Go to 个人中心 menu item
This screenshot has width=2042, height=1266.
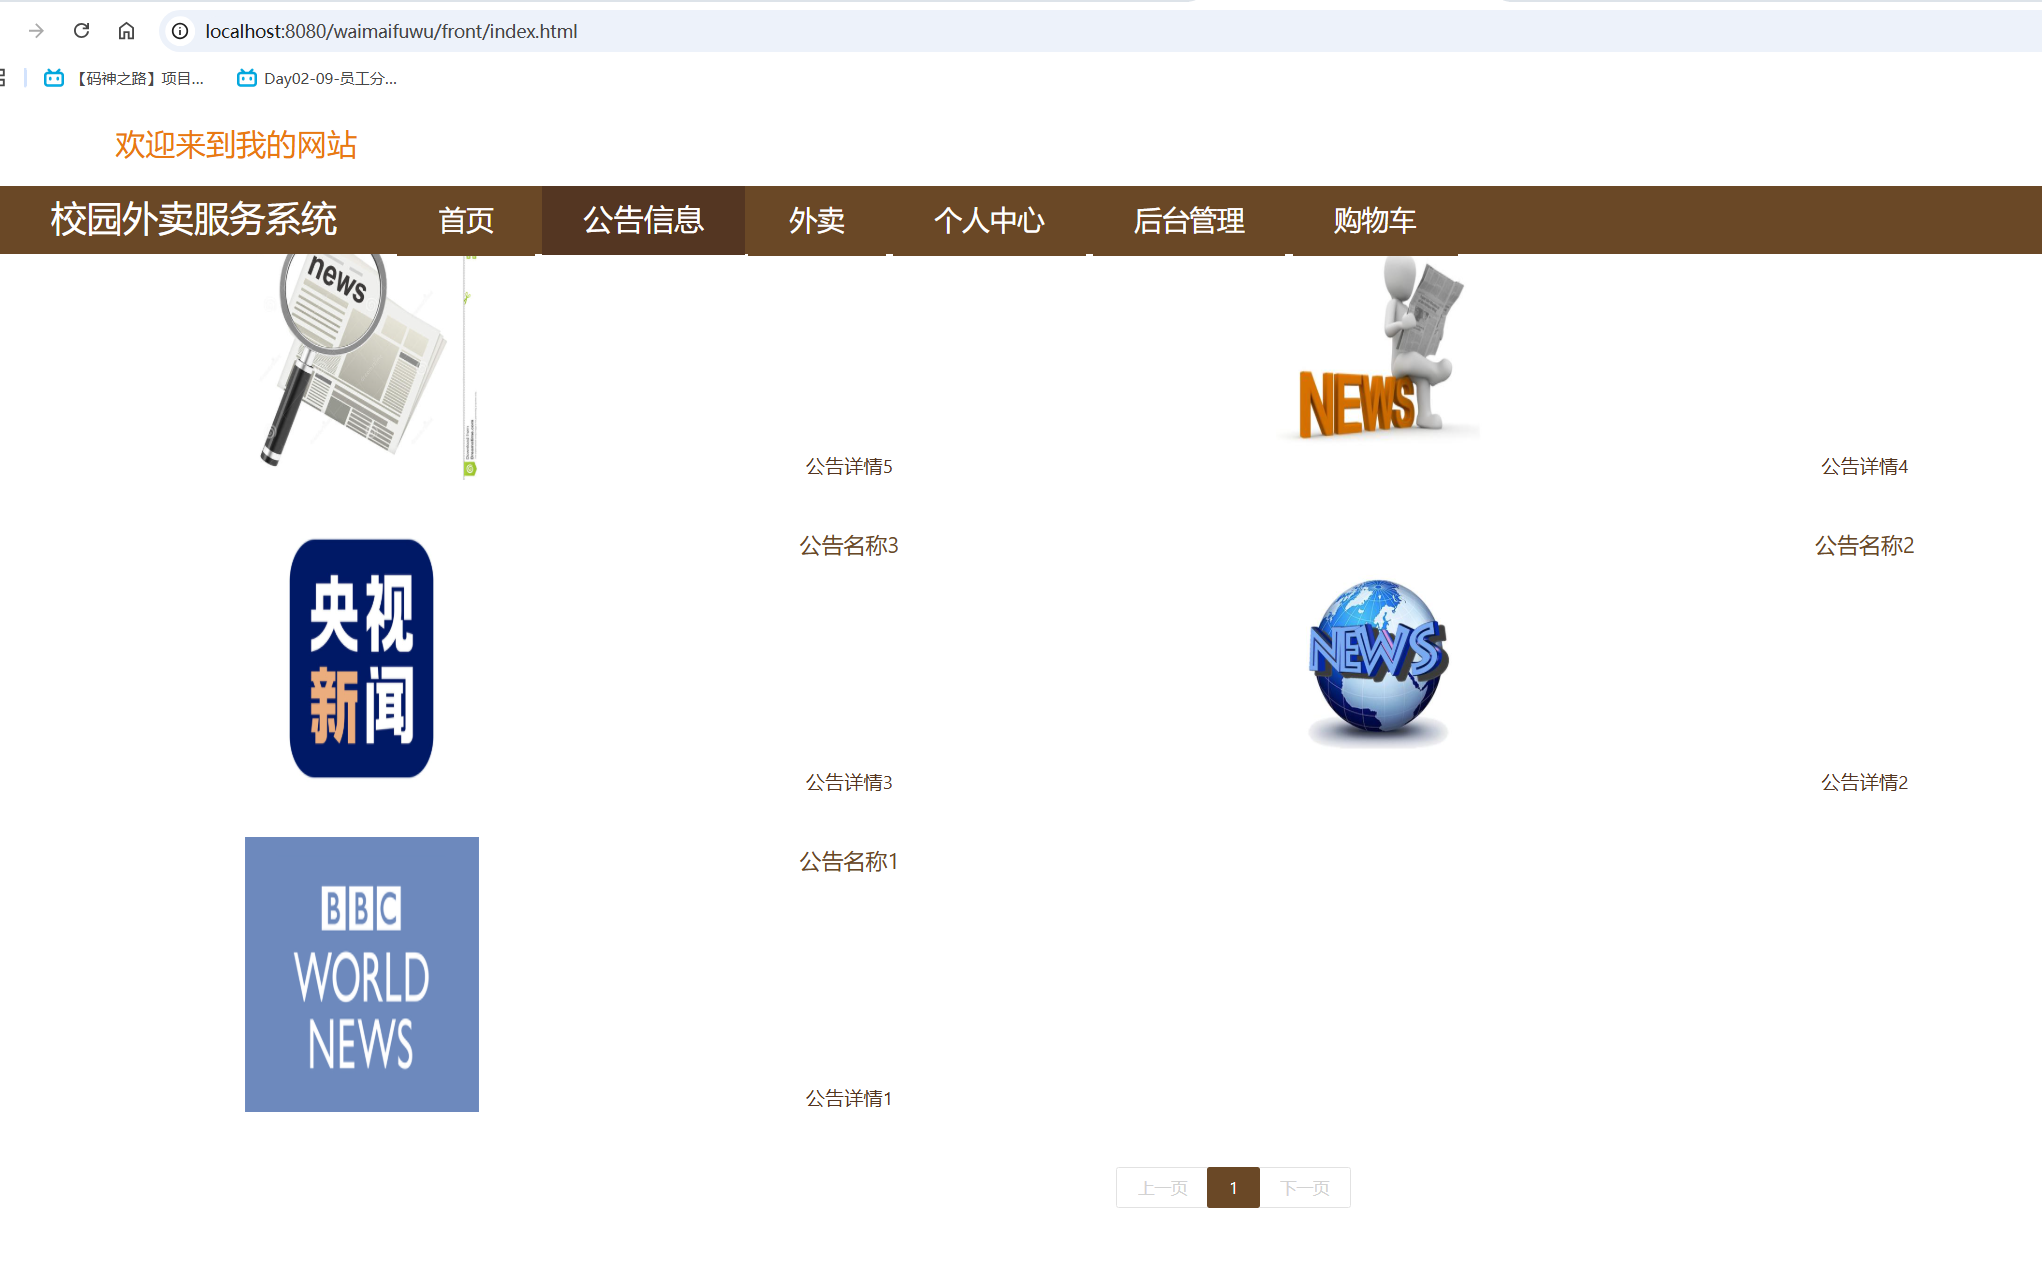pyautogui.click(x=989, y=220)
